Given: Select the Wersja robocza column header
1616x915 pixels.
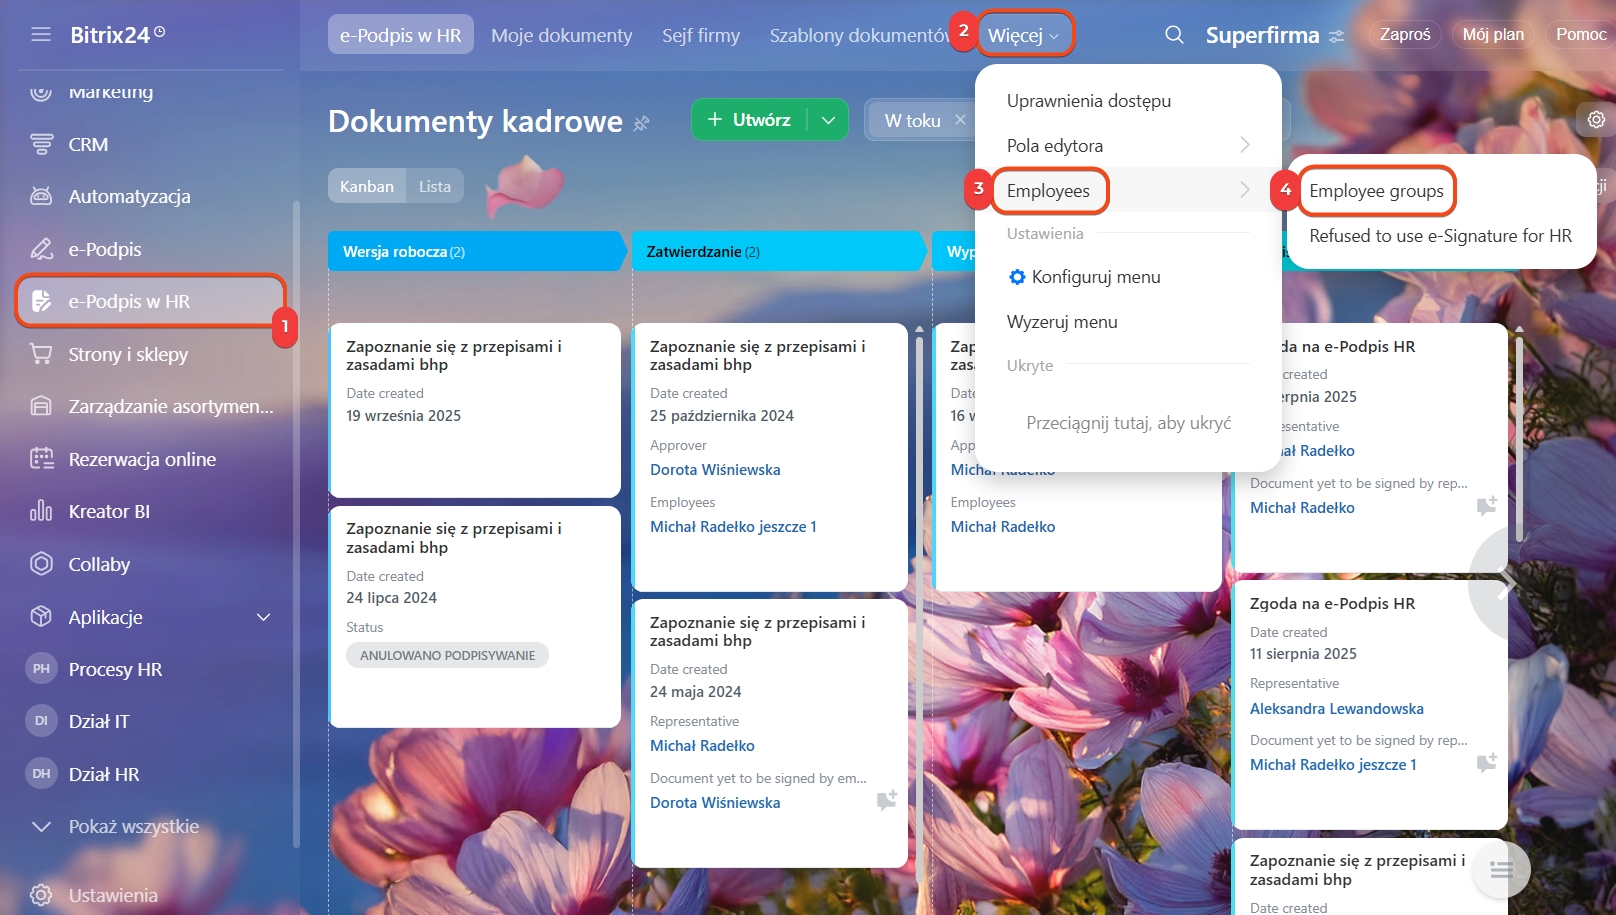Looking at the screenshot, I should [476, 252].
